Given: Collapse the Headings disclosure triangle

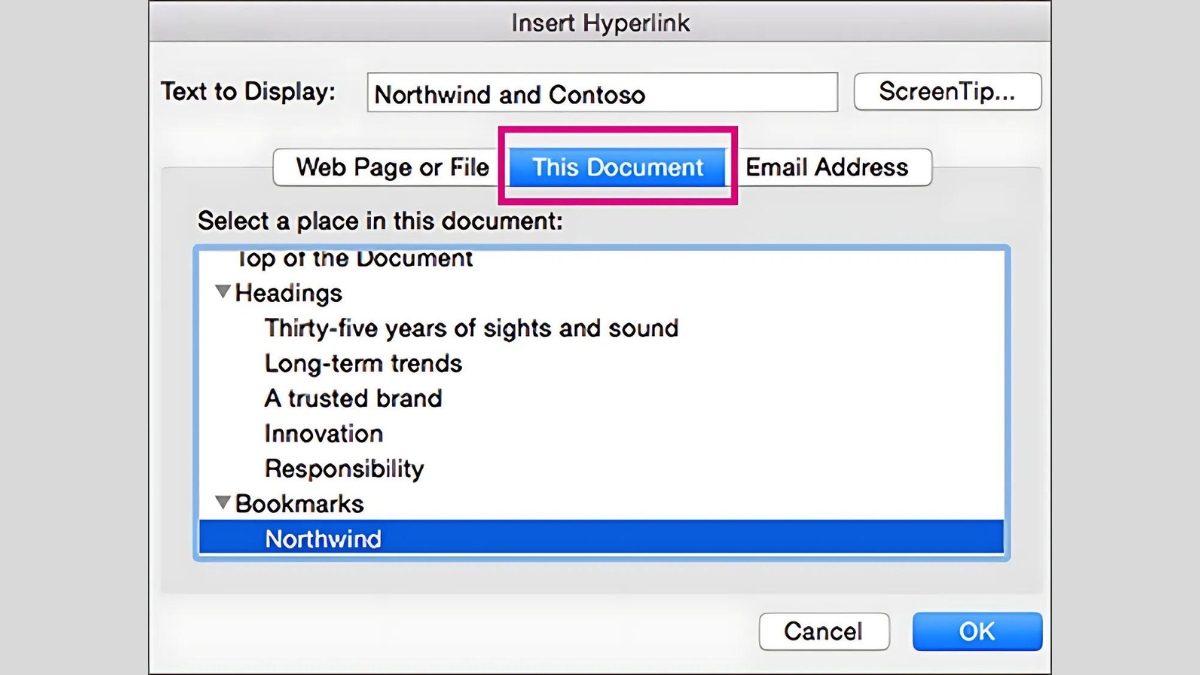Looking at the screenshot, I should click(x=223, y=292).
